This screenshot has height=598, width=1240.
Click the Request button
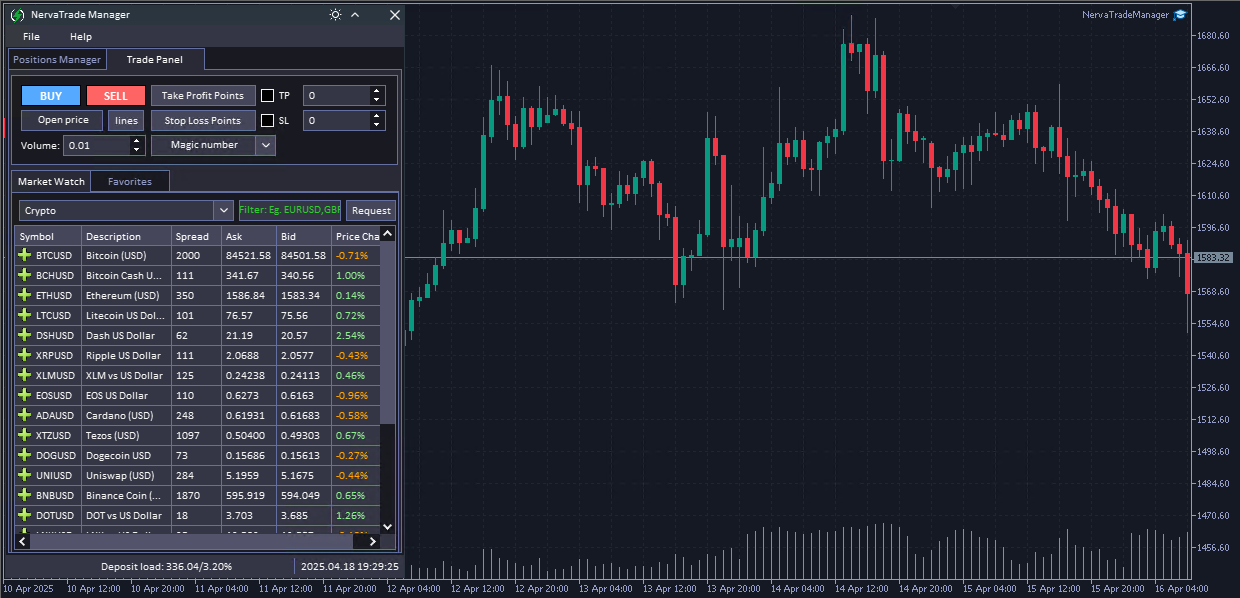point(370,210)
